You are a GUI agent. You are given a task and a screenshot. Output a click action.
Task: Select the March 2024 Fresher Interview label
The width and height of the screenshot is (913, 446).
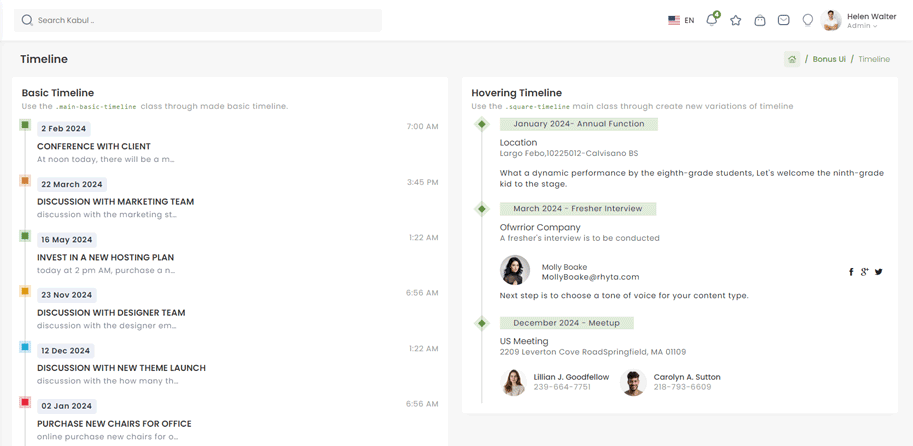578,209
